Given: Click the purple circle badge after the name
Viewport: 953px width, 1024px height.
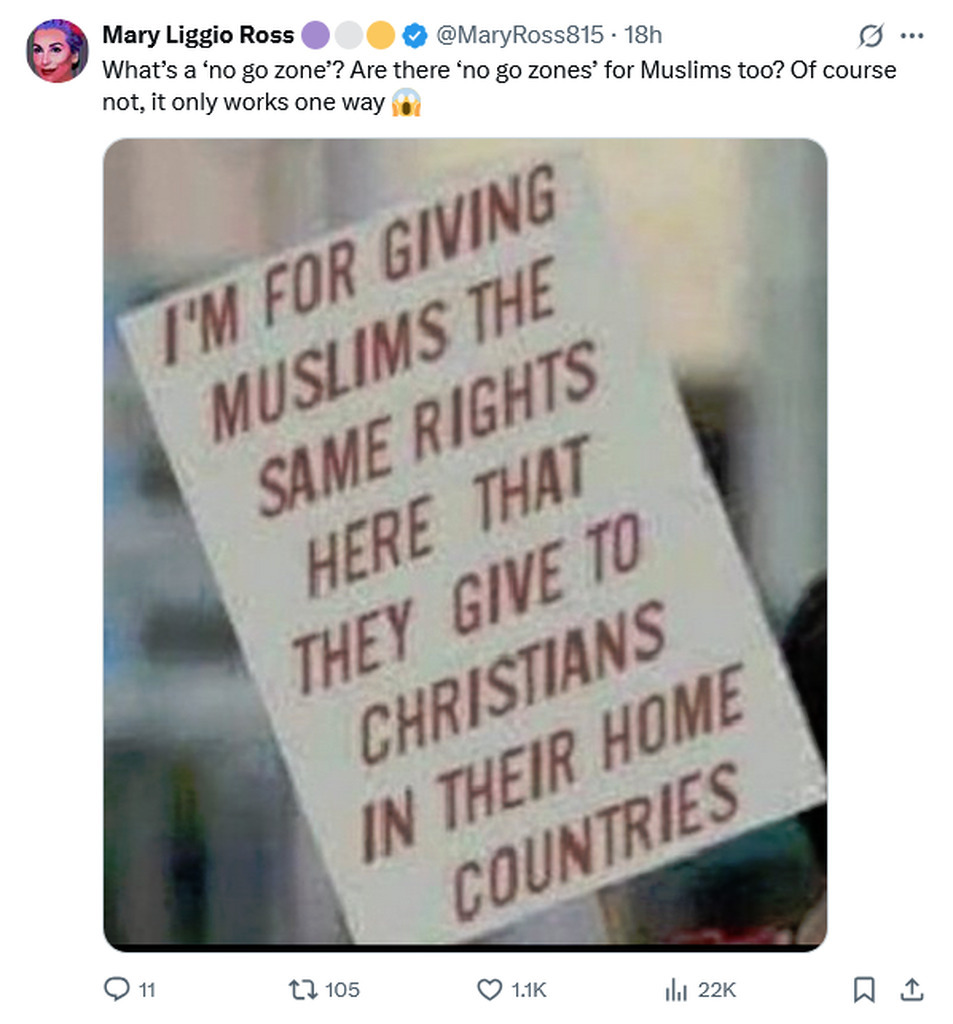Looking at the screenshot, I should [315, 35].
